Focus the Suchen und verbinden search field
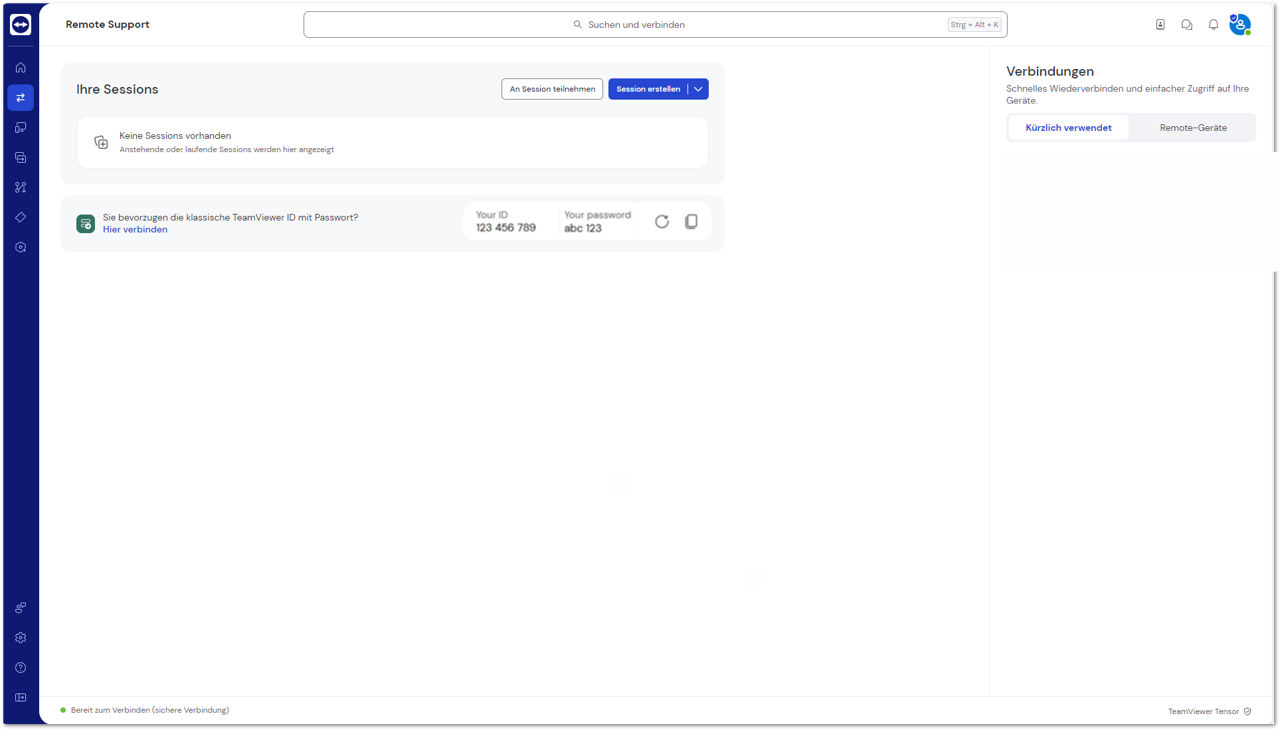This screenshot has width=1280, height=731. coord(655,24)
